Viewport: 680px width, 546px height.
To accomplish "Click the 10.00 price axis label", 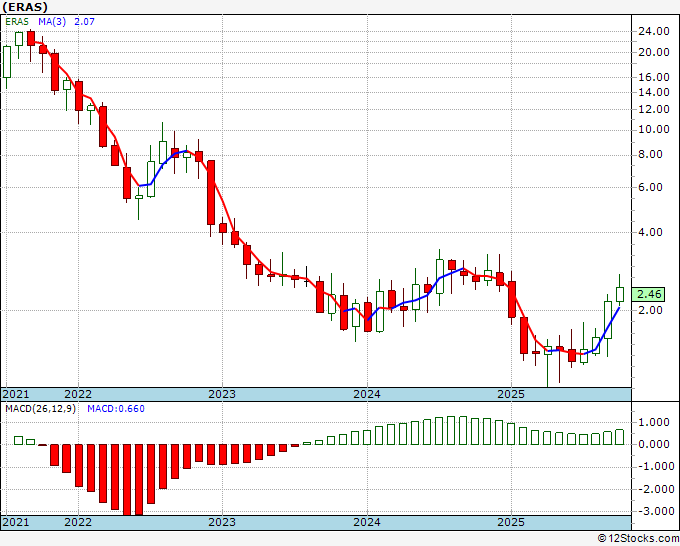I will [x=654, y=129].
